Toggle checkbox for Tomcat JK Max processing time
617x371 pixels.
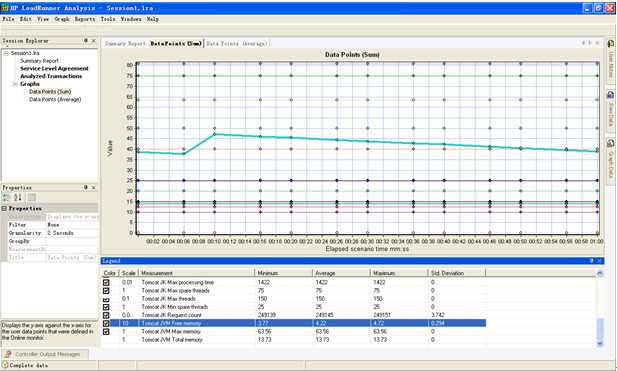pyautogui.click(x=106, y=282)
